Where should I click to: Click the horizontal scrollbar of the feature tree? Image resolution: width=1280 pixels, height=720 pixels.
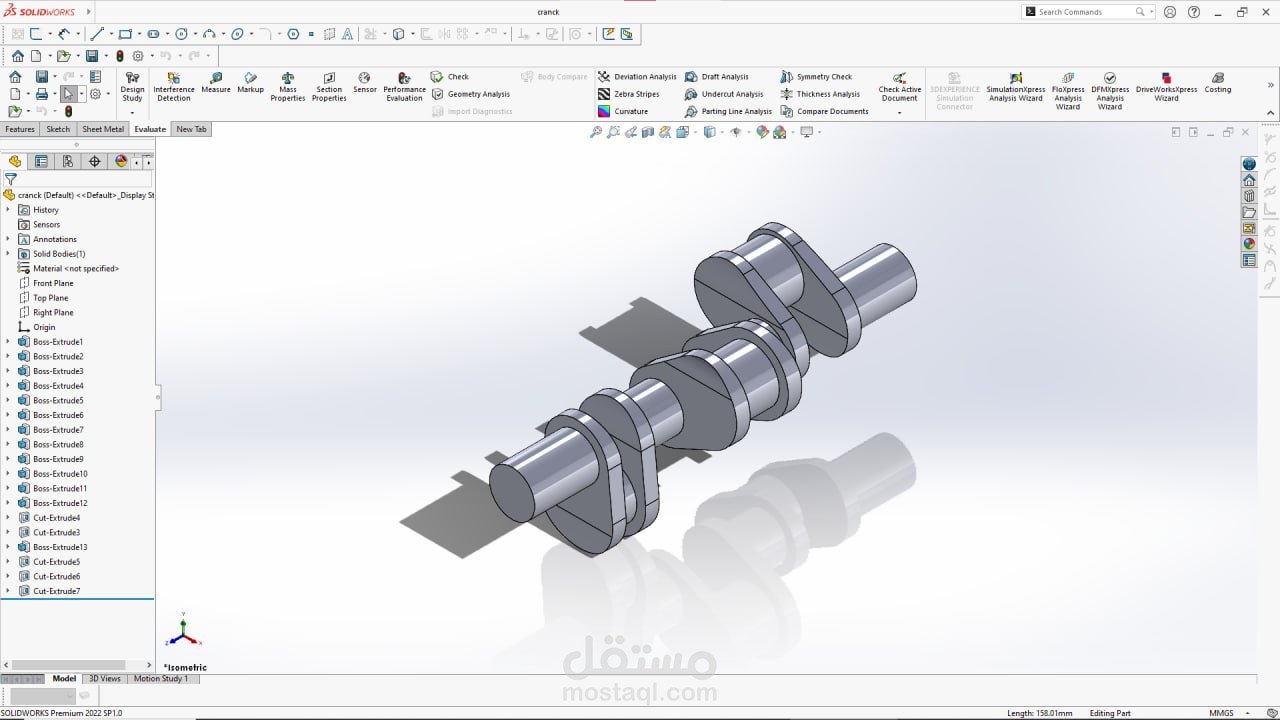(x=69, y=665)
